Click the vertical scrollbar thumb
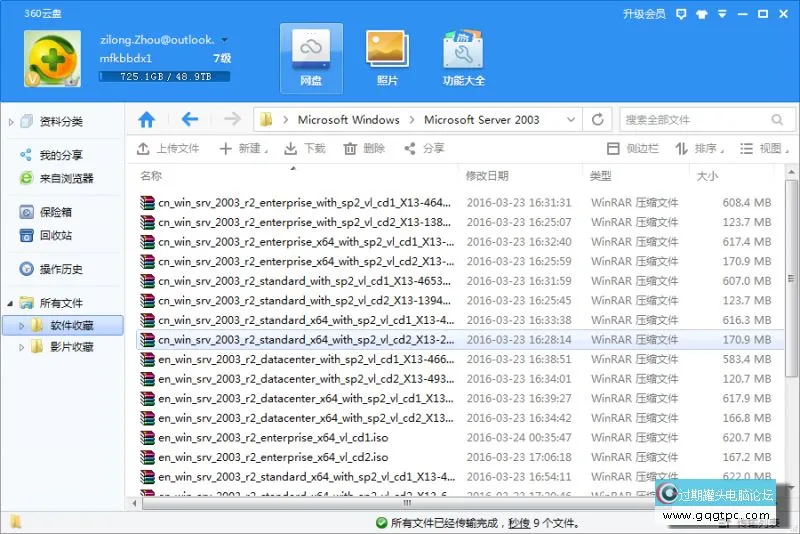The height and width of the screenshot is (534, 800). coord(791,278)
